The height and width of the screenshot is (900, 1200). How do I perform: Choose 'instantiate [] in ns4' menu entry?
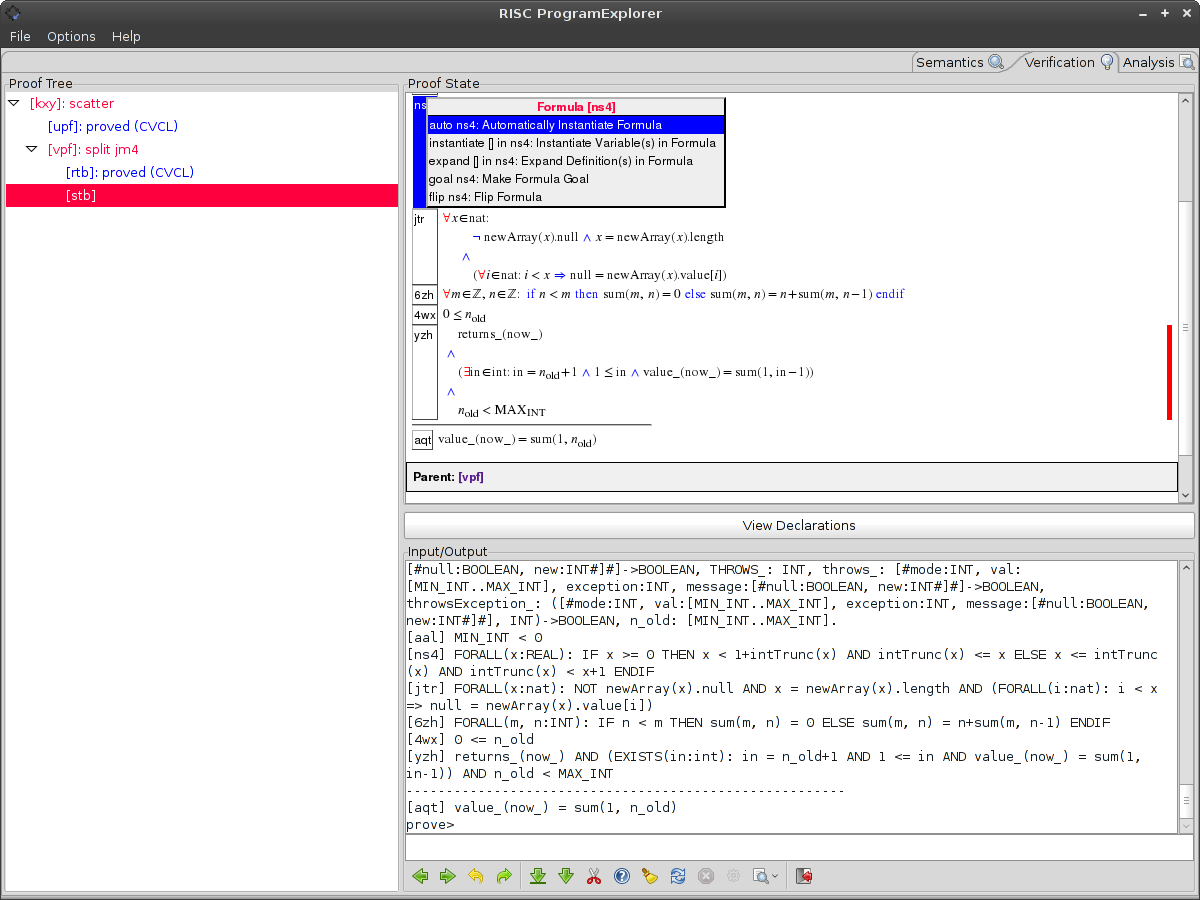576,143
